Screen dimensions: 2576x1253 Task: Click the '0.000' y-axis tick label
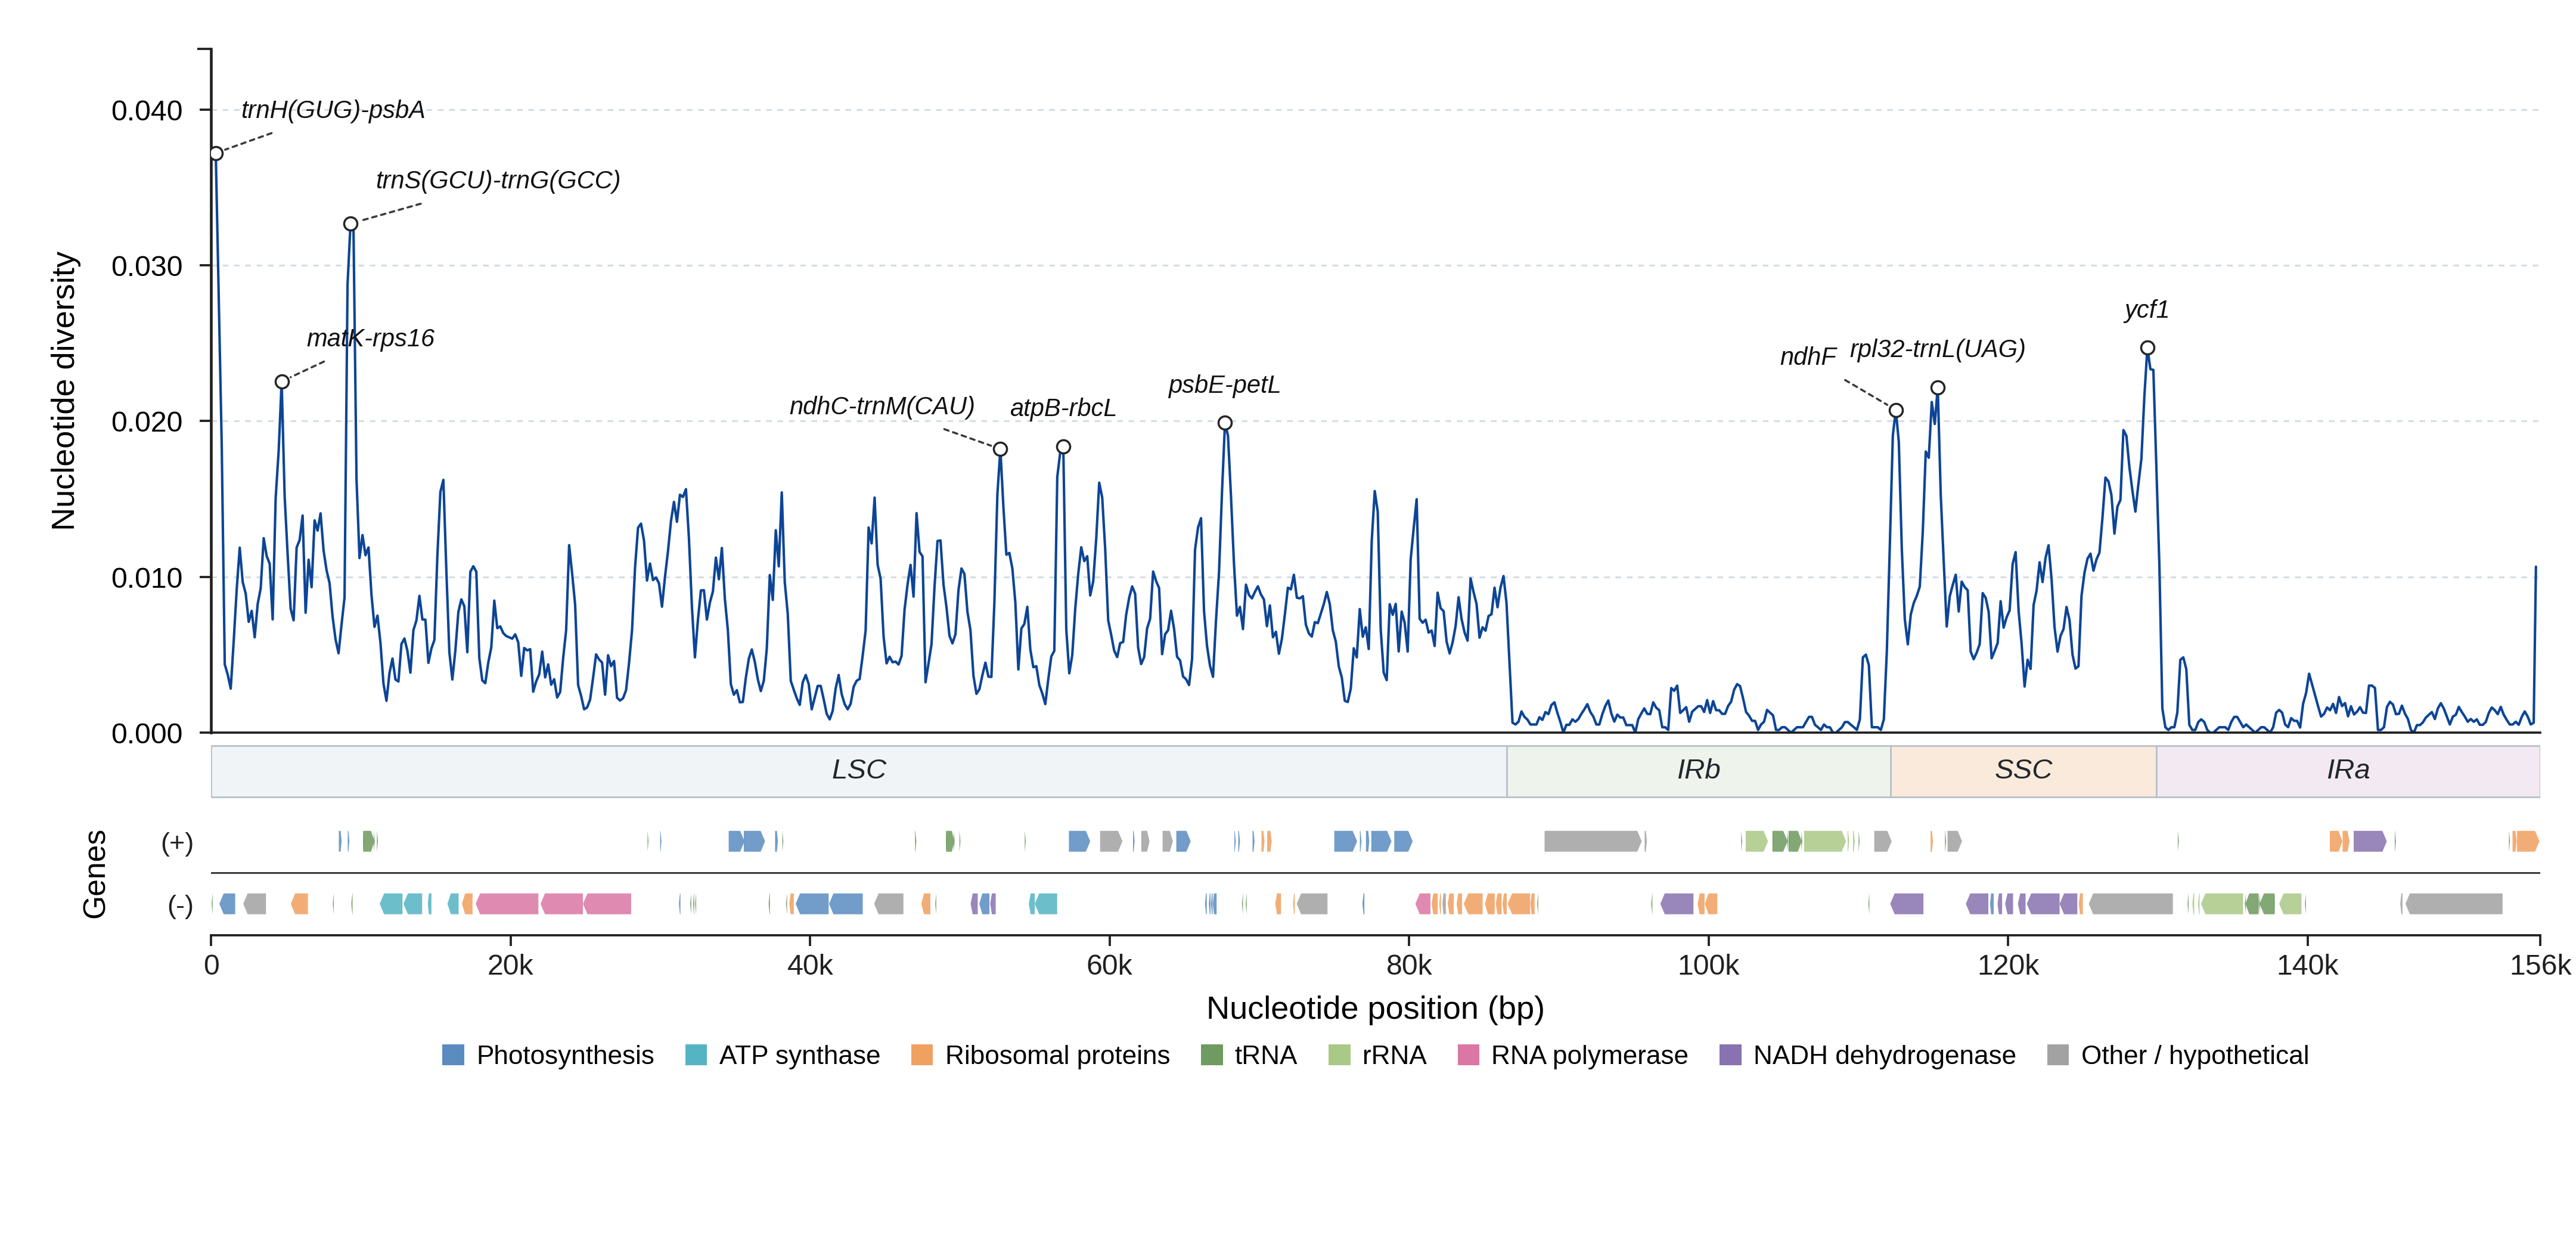[147, 734]
